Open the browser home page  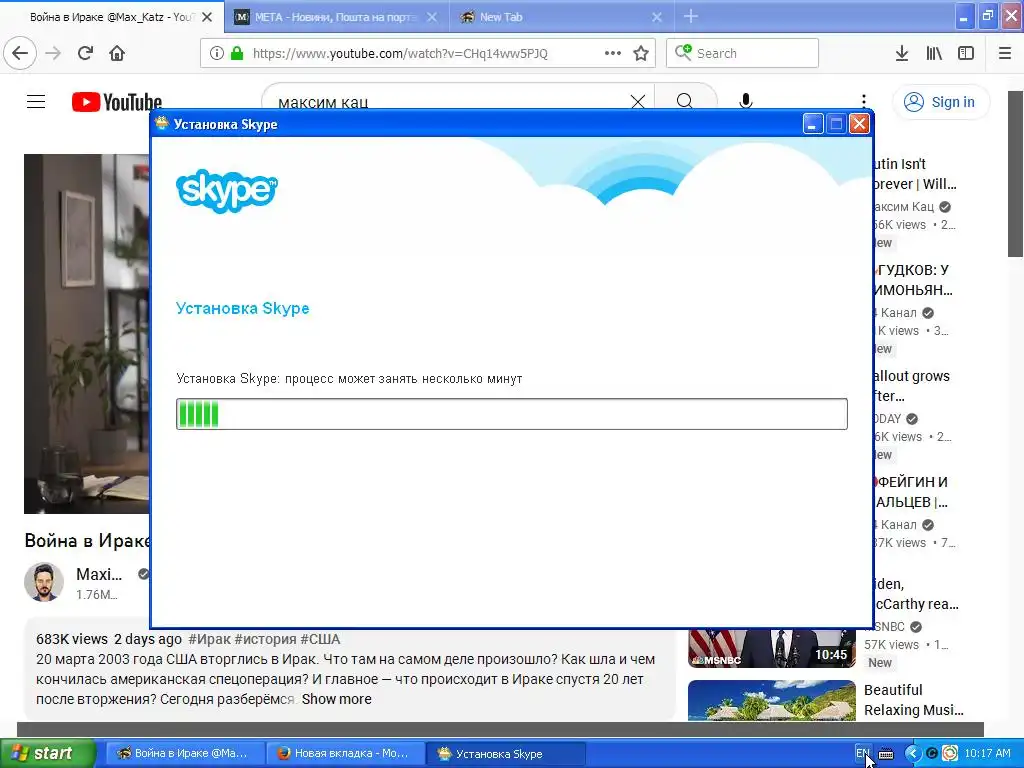point(117,53)
